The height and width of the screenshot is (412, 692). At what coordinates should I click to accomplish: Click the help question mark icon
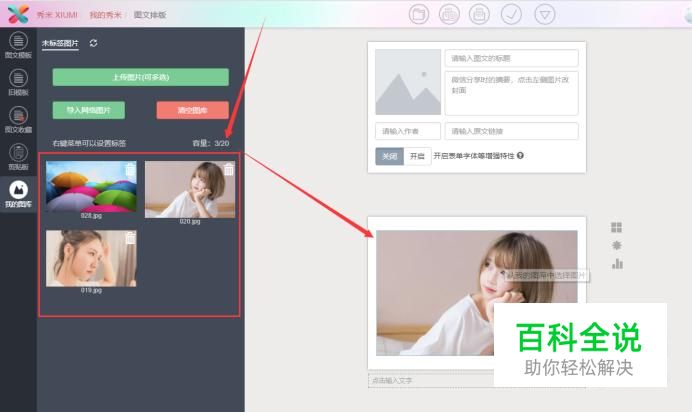pos(520,155)
